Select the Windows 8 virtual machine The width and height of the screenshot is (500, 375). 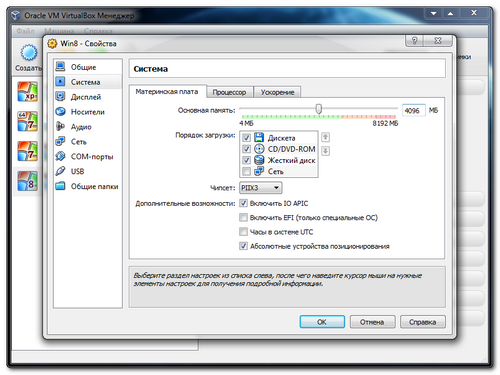click(27, 180)
